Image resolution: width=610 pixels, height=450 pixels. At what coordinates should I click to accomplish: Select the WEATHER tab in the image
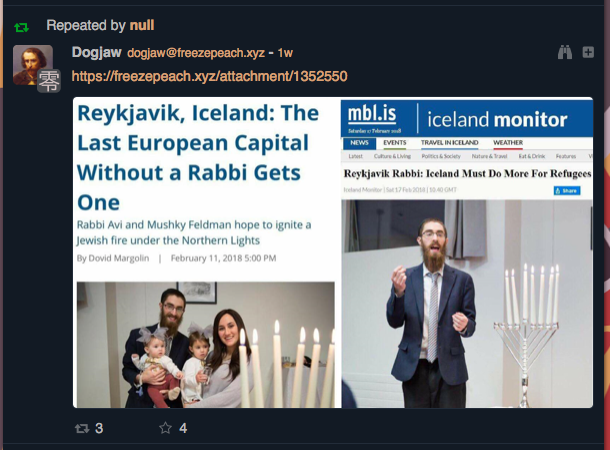pyautogui.click(x=508, y=143)
